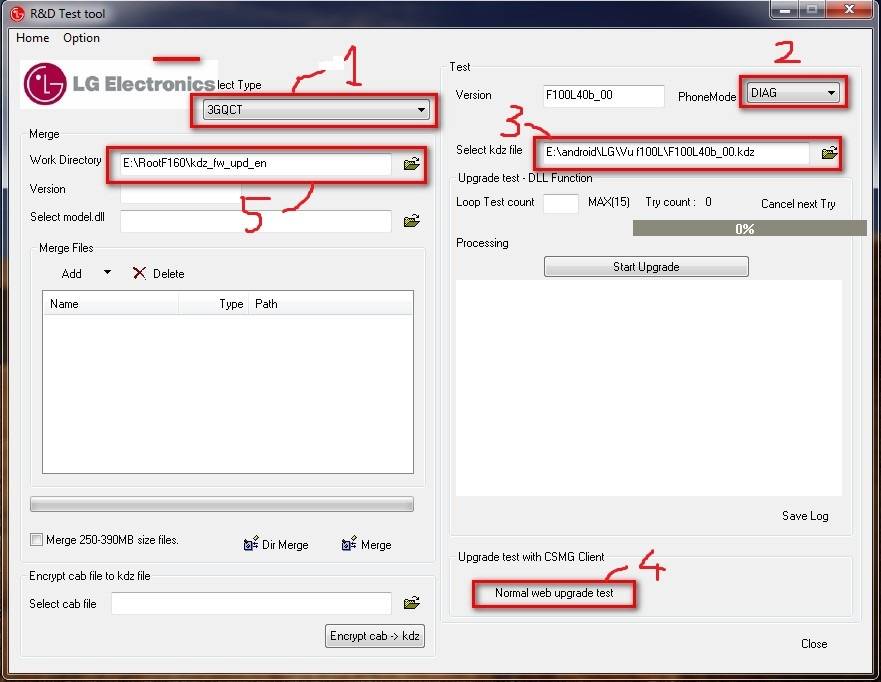881x682 pixels.
Task: Click the Type column header
Action: [214, 304]
